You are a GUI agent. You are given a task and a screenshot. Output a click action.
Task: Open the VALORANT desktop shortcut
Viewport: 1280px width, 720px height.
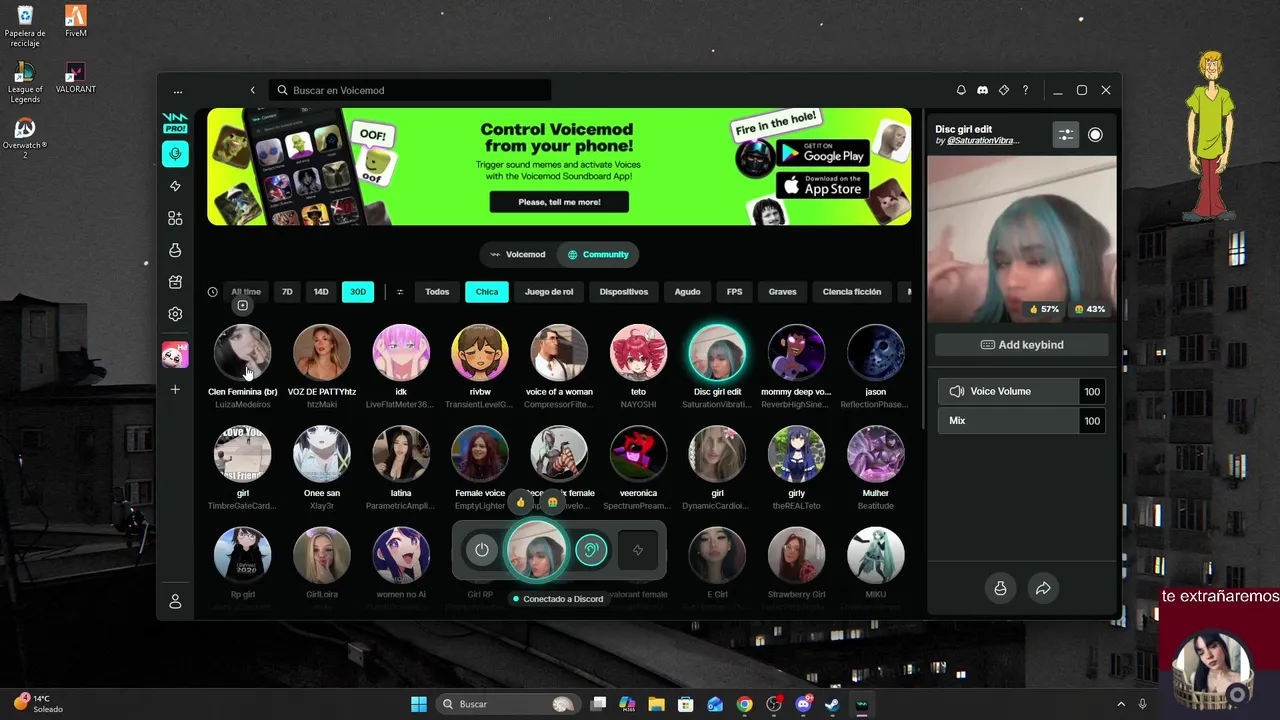tap(75, 79)
